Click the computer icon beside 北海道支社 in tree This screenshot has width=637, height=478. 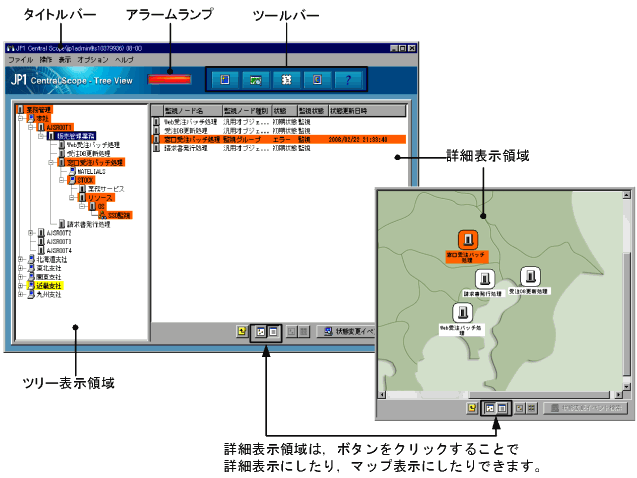tap(31, 259)
